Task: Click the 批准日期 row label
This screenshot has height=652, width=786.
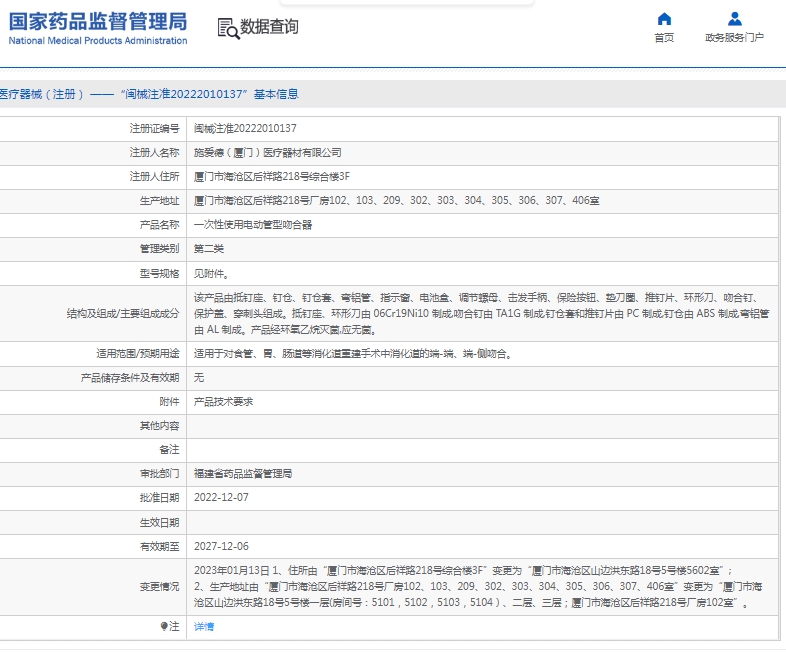Action: (x=159, y=498)
